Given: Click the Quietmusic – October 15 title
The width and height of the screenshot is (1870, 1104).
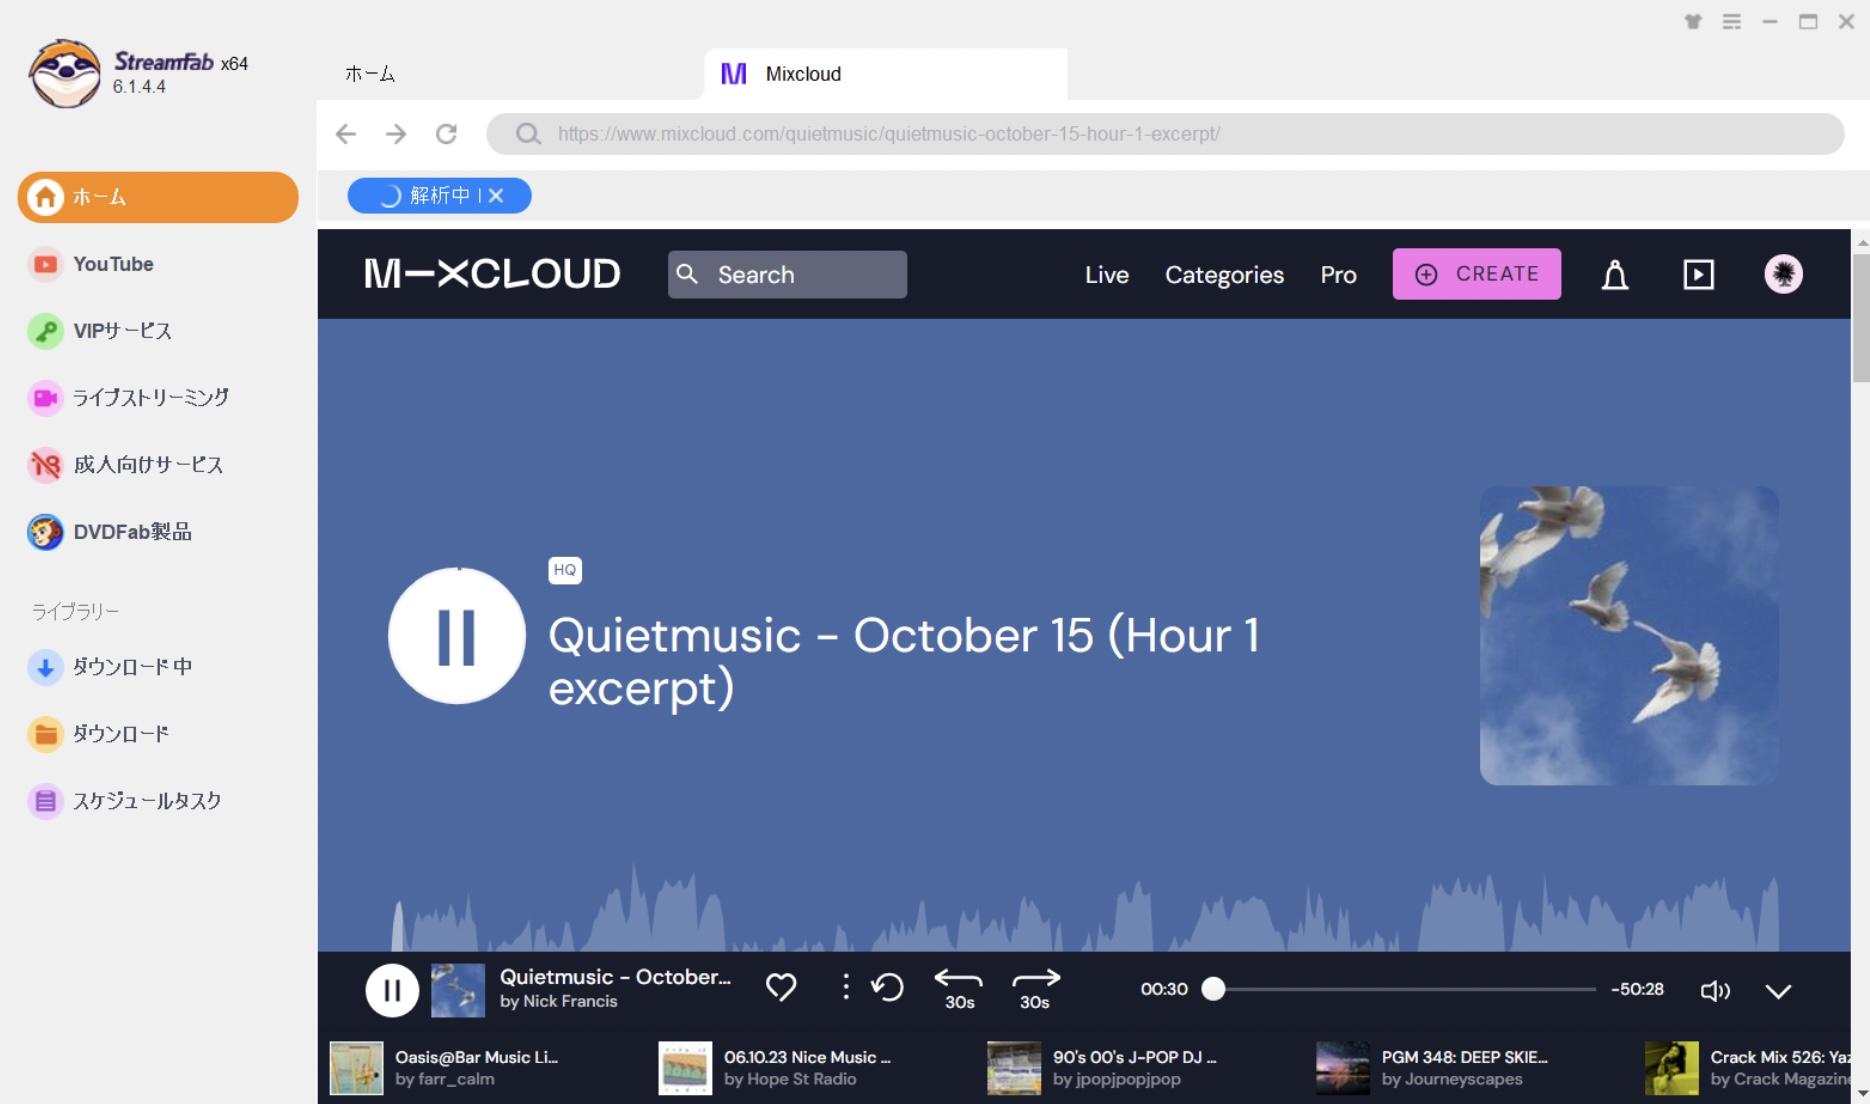Looking at the screenshot, I should tap(904, 662).
